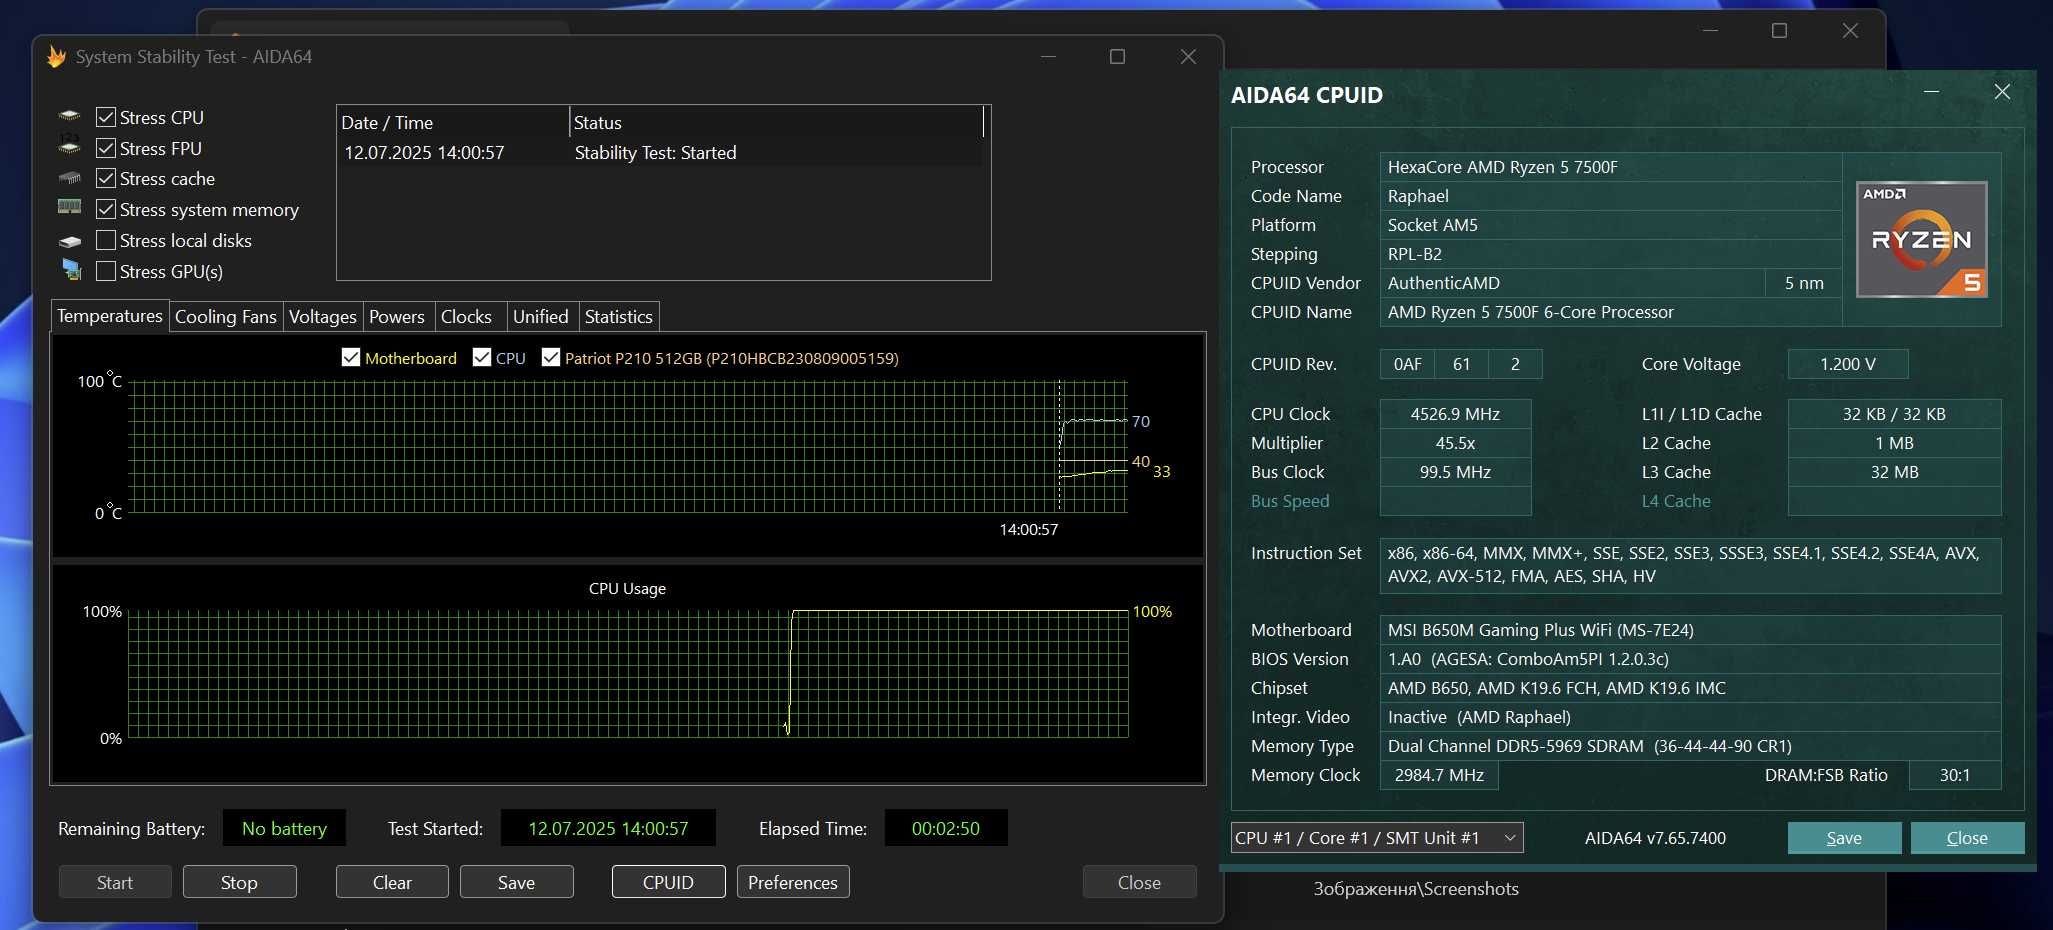Switch to the Unified tab

(541, 317)
